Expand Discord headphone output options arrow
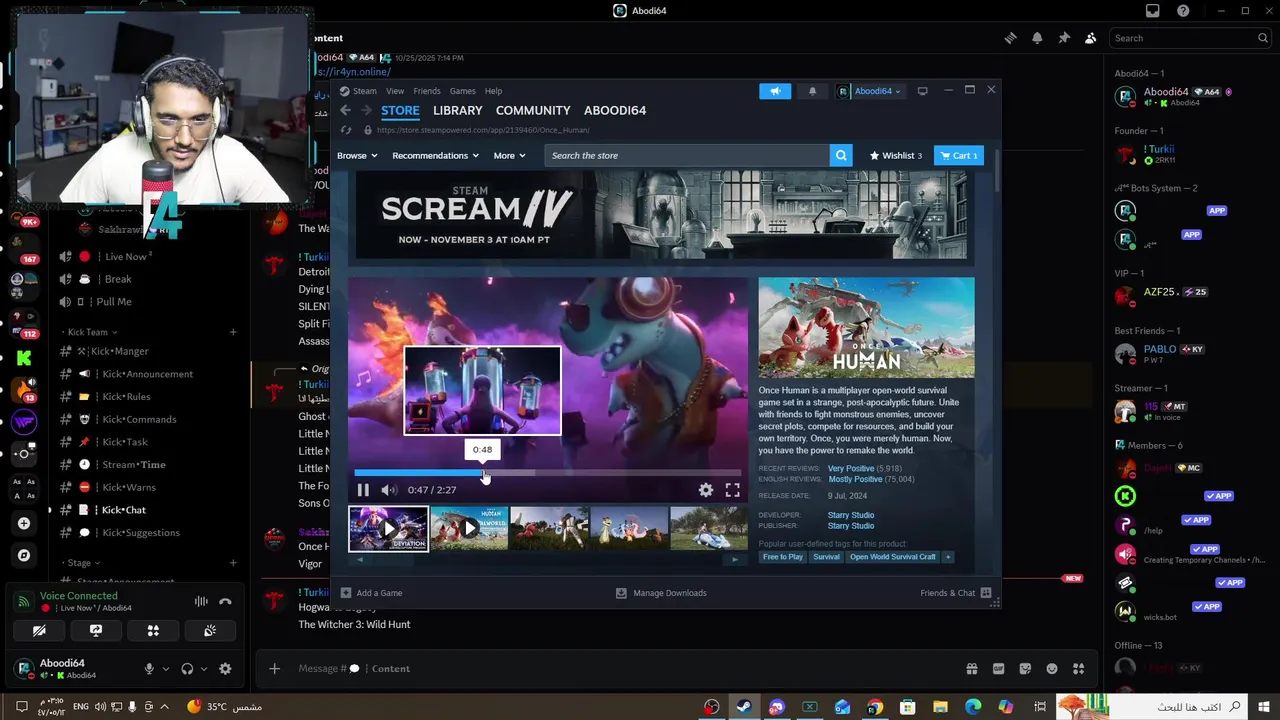 pyautogui.click(x=204, y=669)
